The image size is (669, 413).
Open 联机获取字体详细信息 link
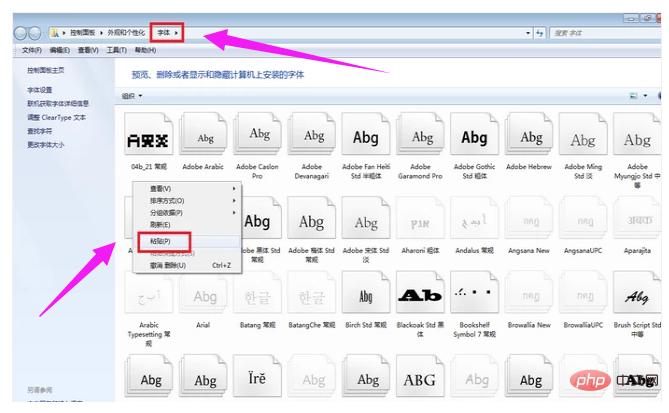(58, 104)
